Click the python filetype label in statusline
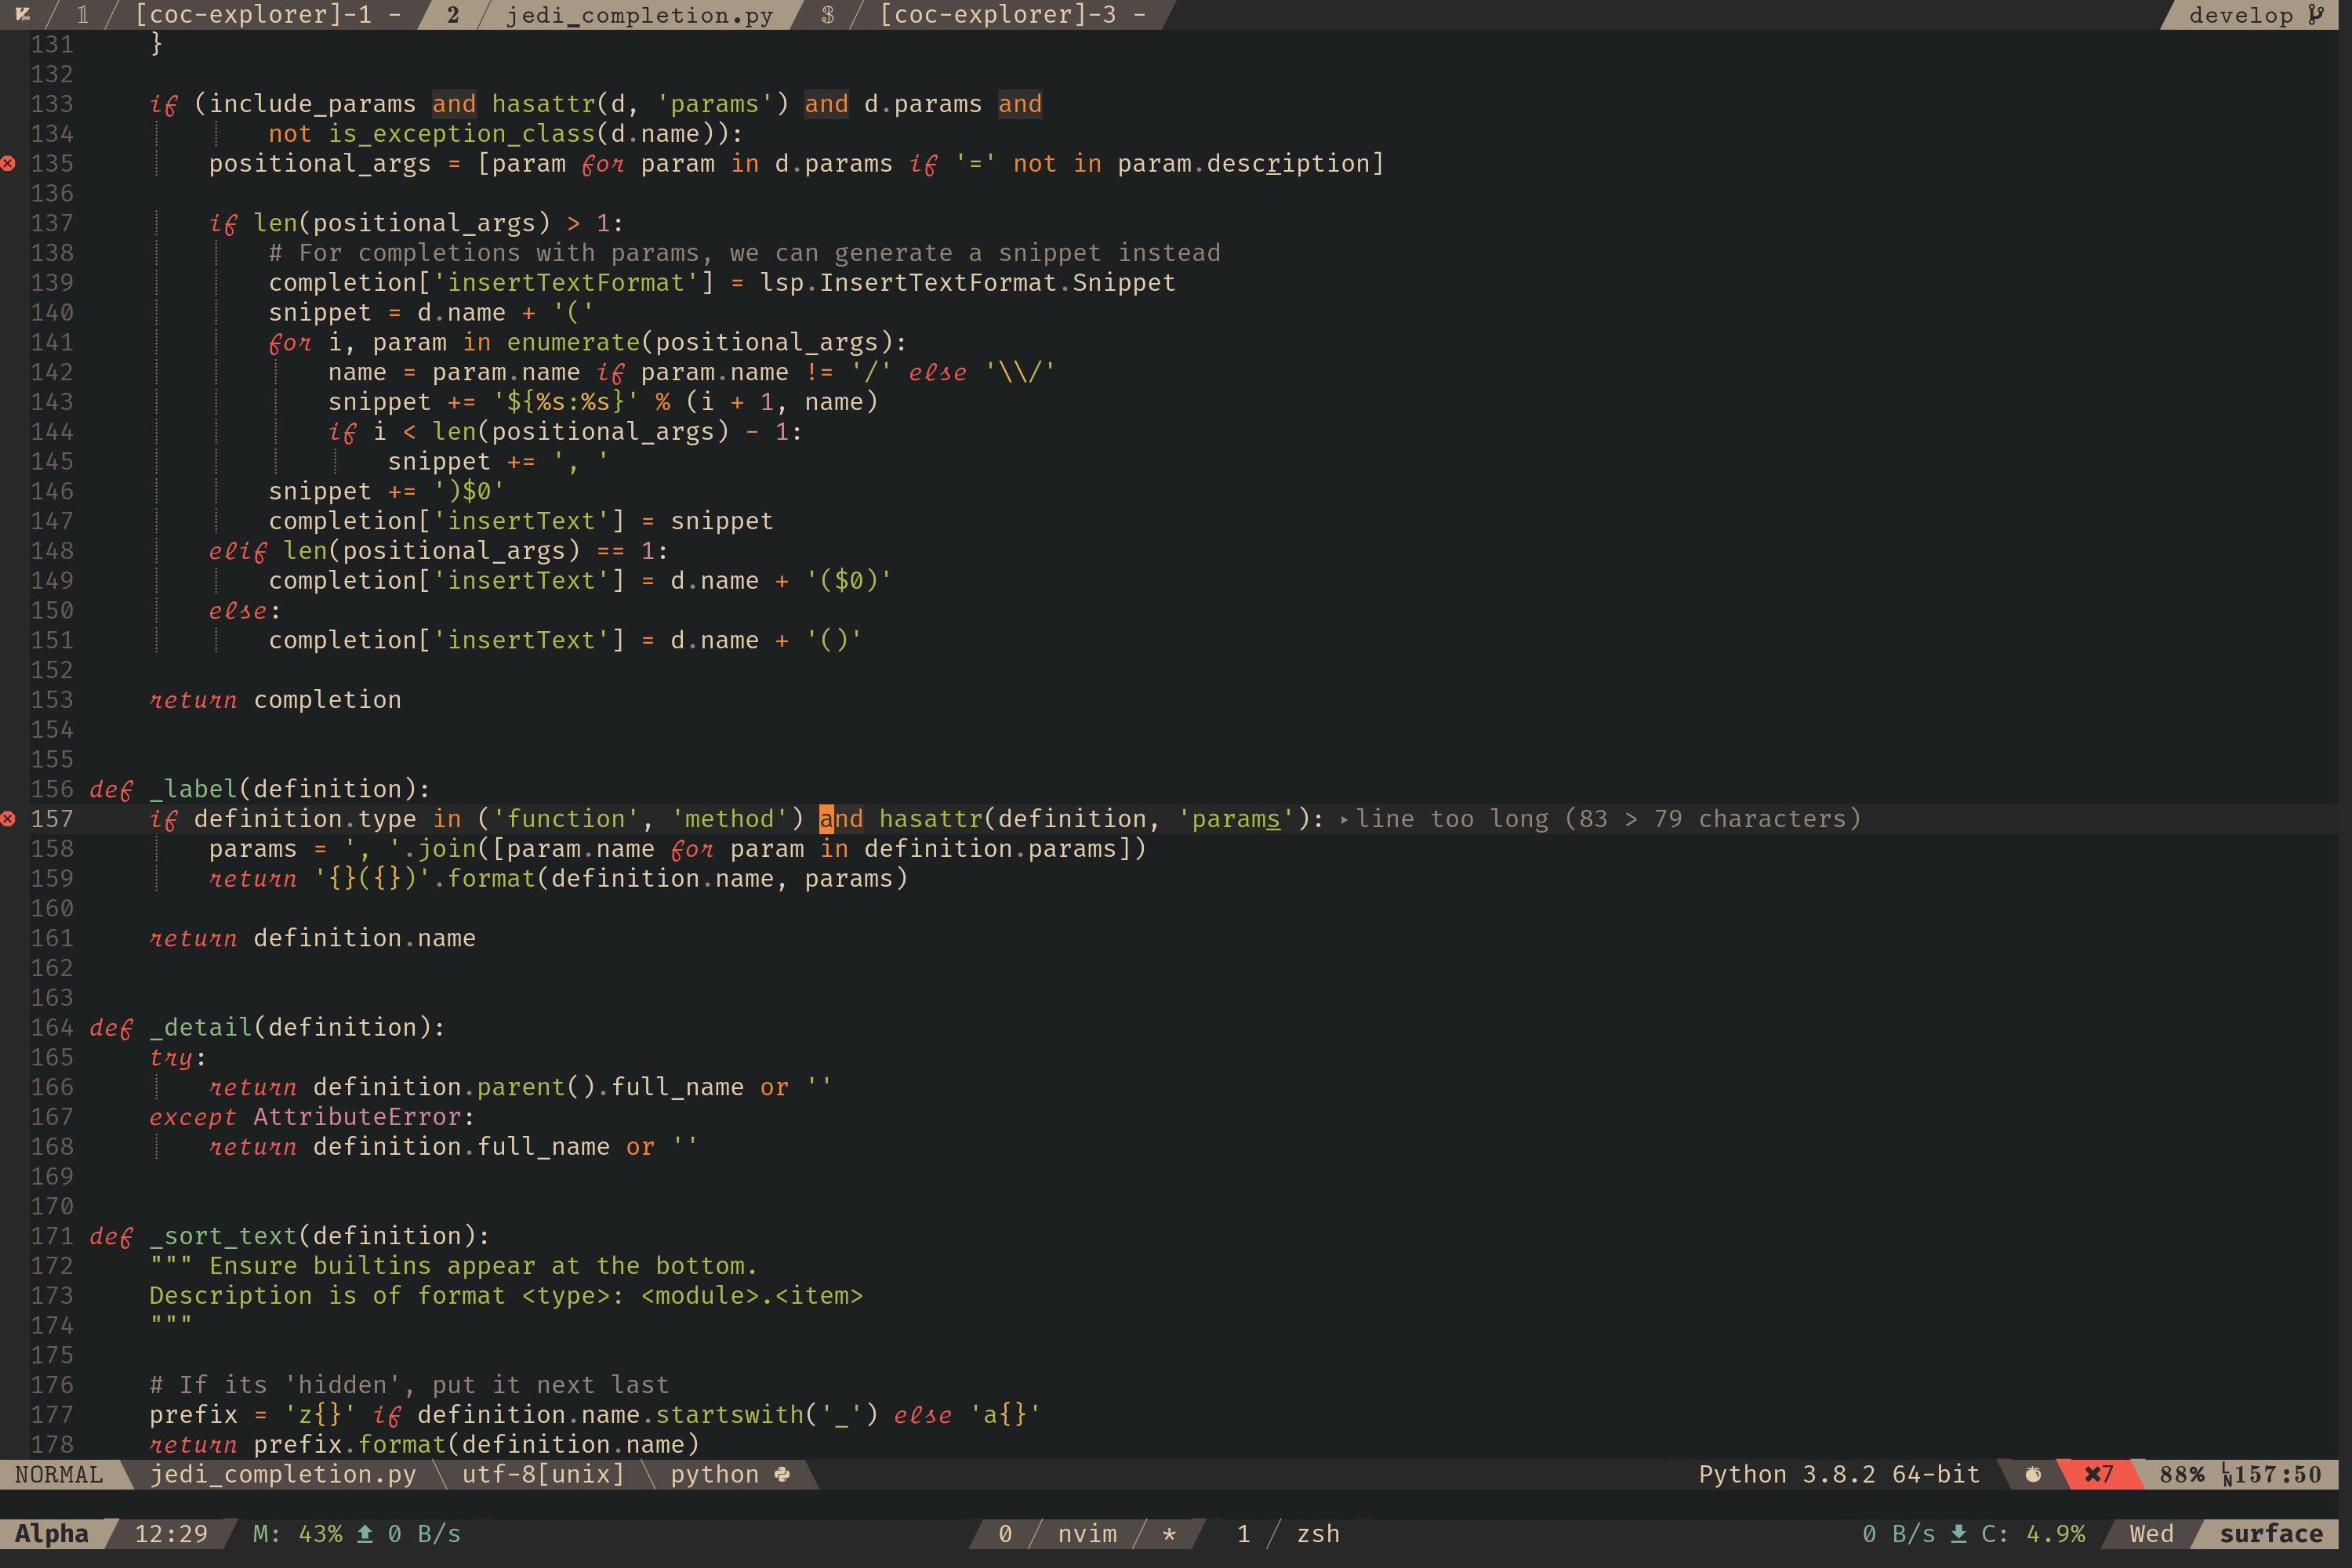Screen dimensions: 2352x1568 [715, 1474]
